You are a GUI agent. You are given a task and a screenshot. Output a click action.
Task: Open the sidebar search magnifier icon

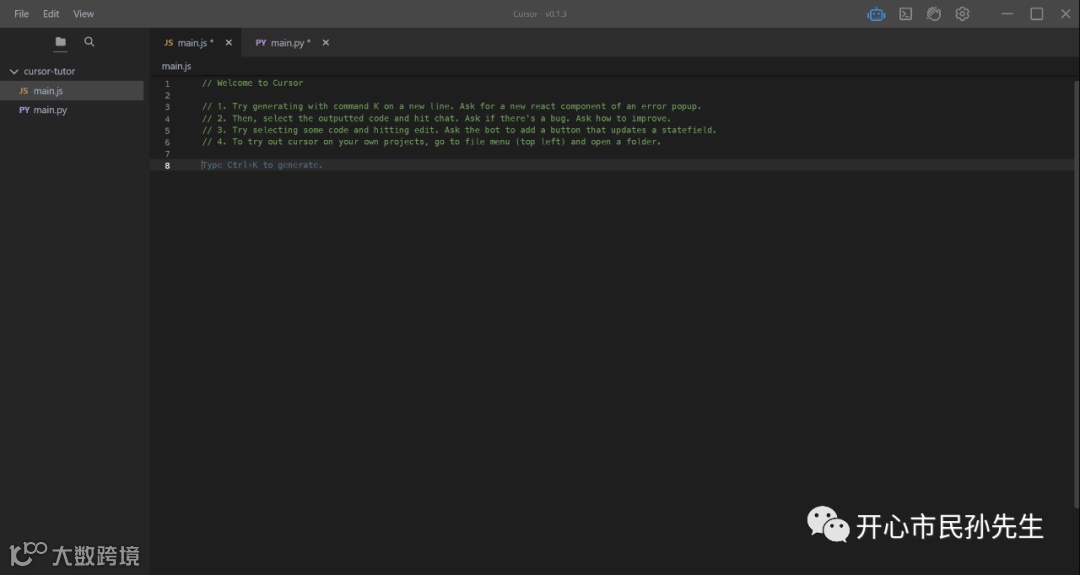pos(90,42)
